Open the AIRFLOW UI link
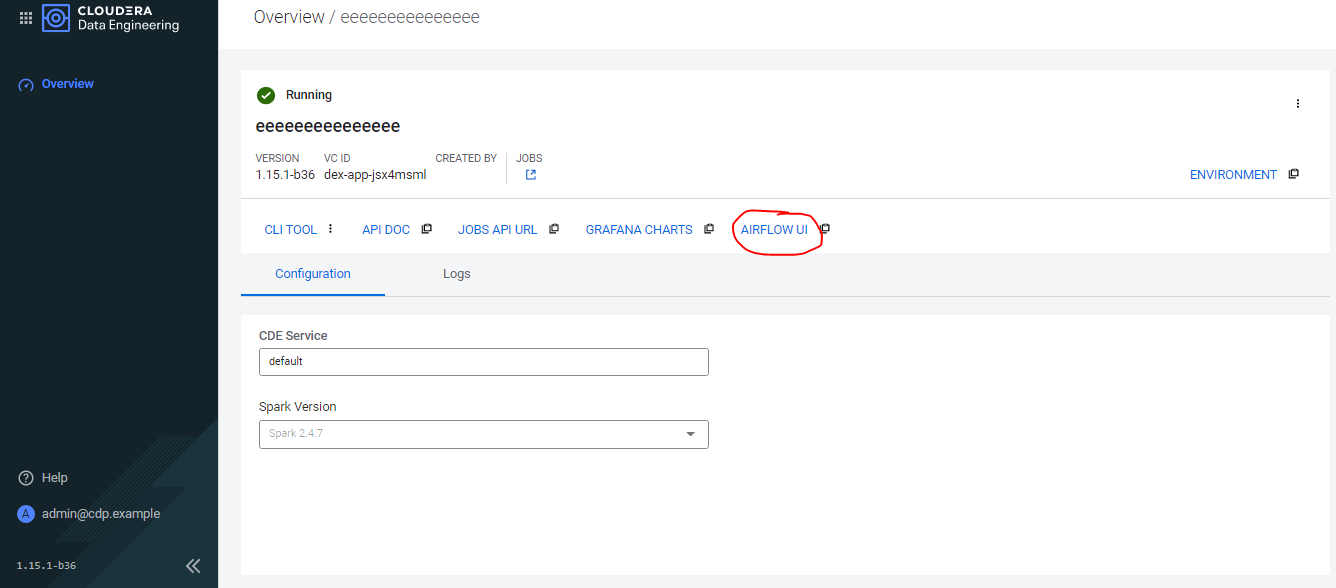 775,229
